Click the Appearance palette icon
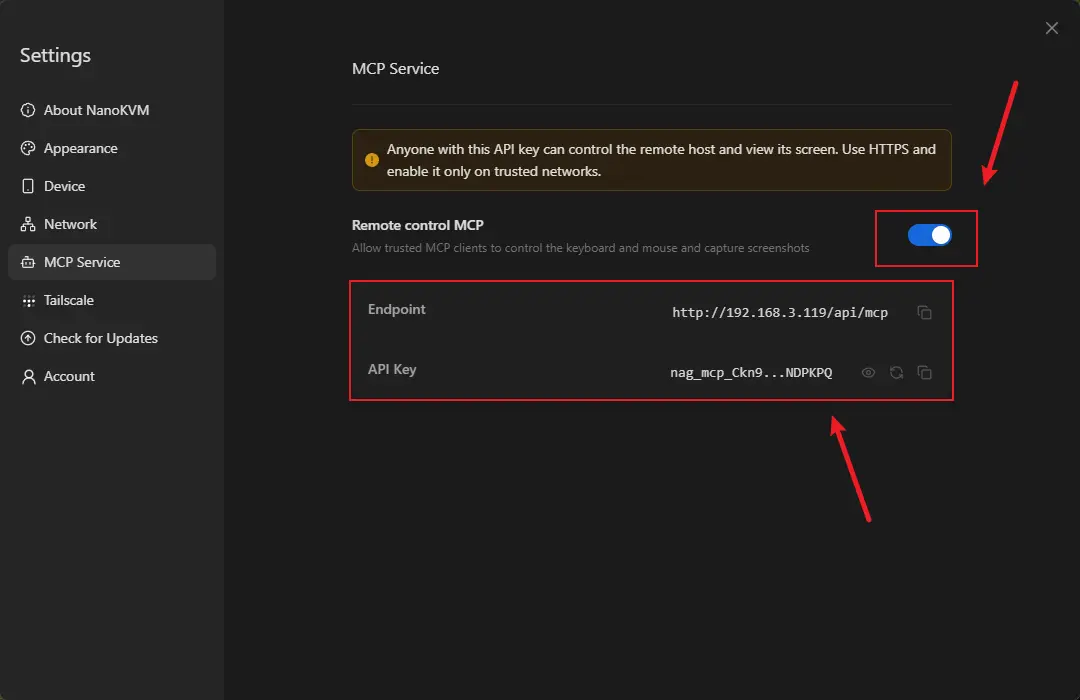The height and width of the screenshot is (700, 1080). tap(28, 148)
